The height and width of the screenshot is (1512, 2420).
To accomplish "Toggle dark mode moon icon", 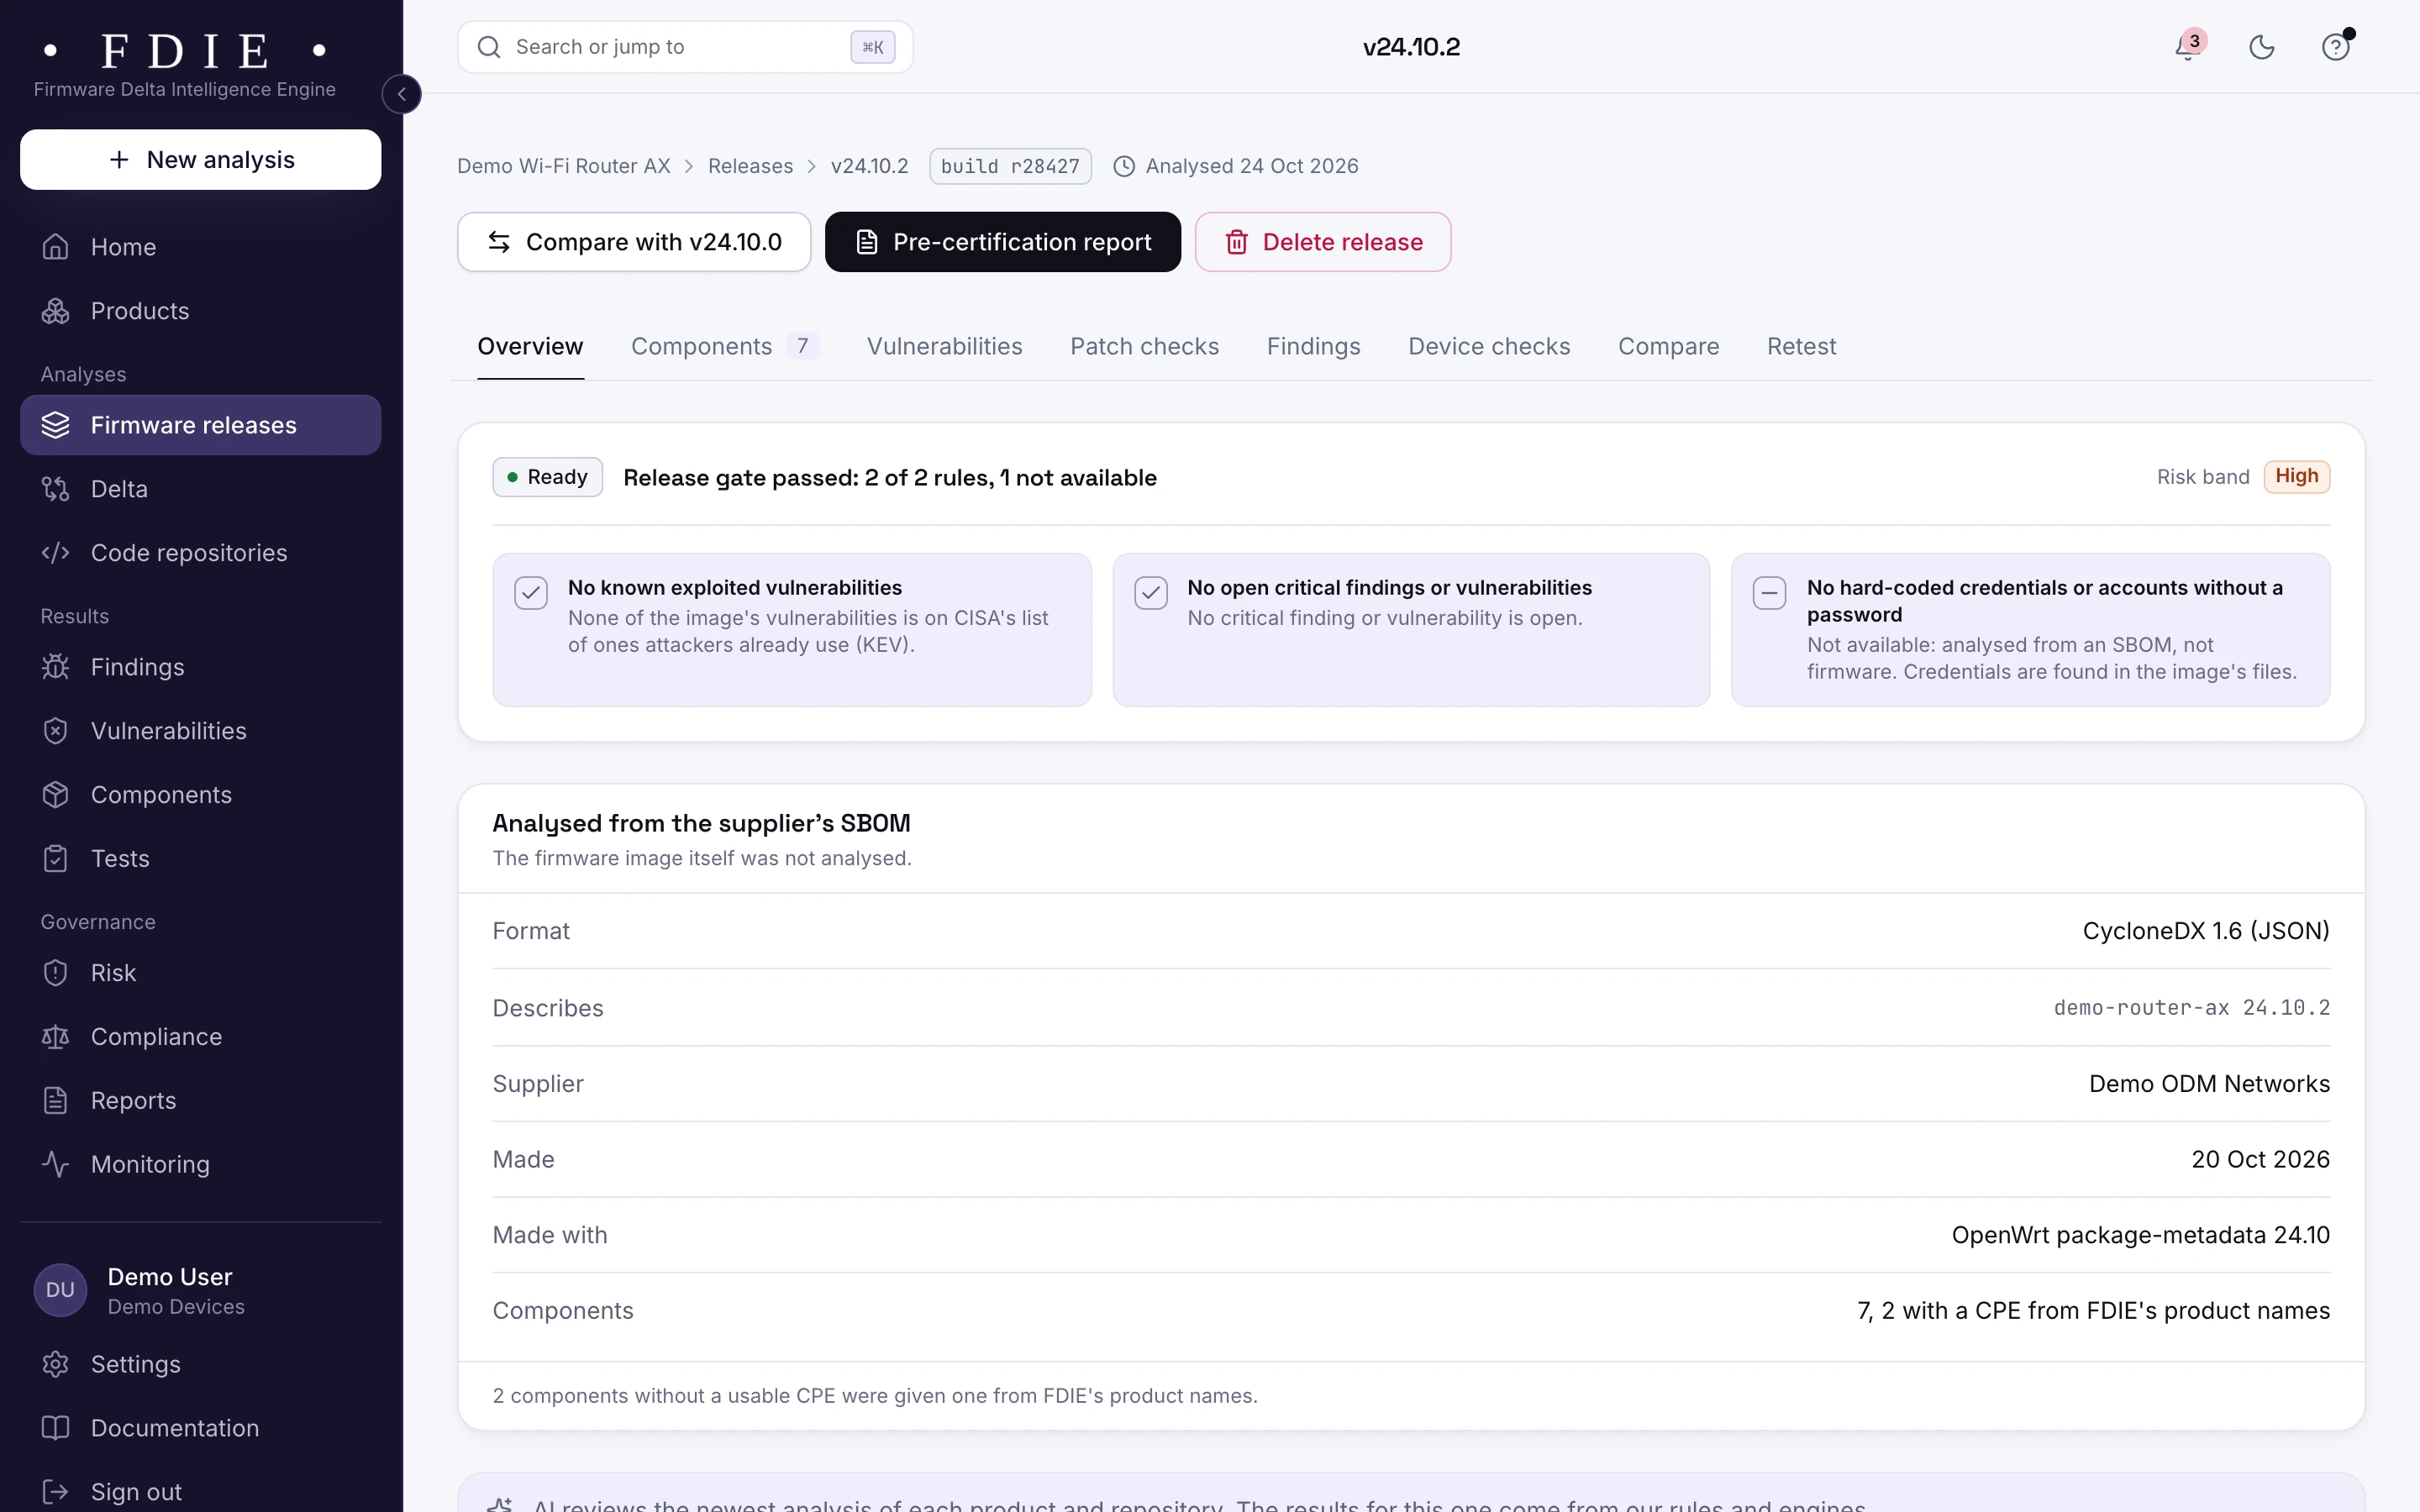I will coord(2262,47).
